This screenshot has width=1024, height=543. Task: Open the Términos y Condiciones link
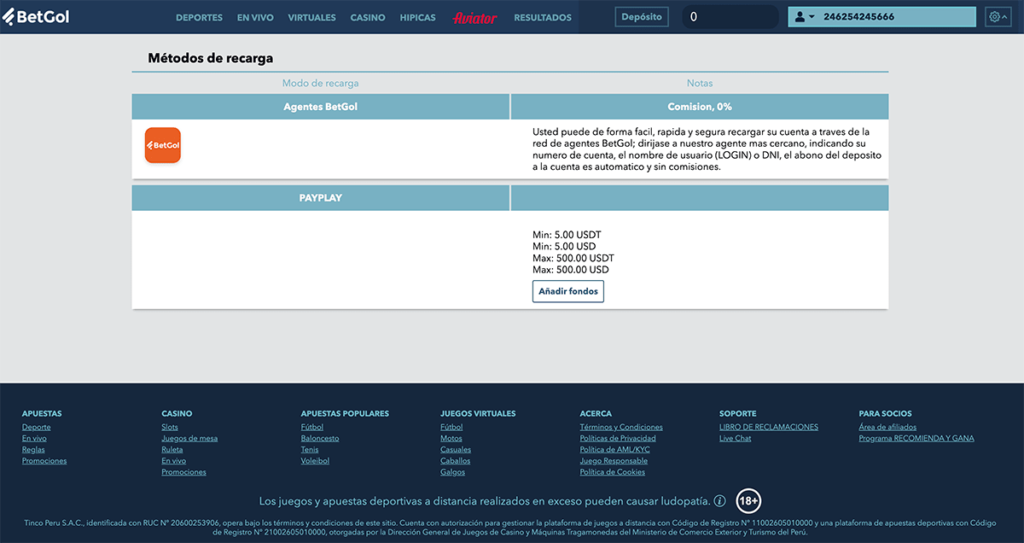pyautogui.click(x=621, y=427)
